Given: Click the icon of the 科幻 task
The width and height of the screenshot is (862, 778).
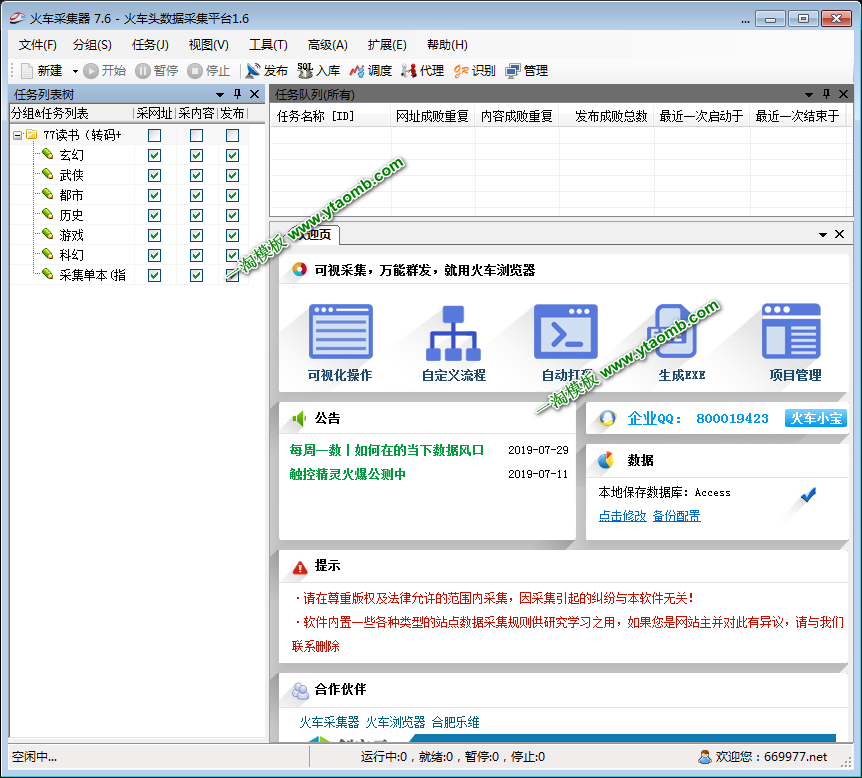Looking at the screenshot, I should [48, 253].
